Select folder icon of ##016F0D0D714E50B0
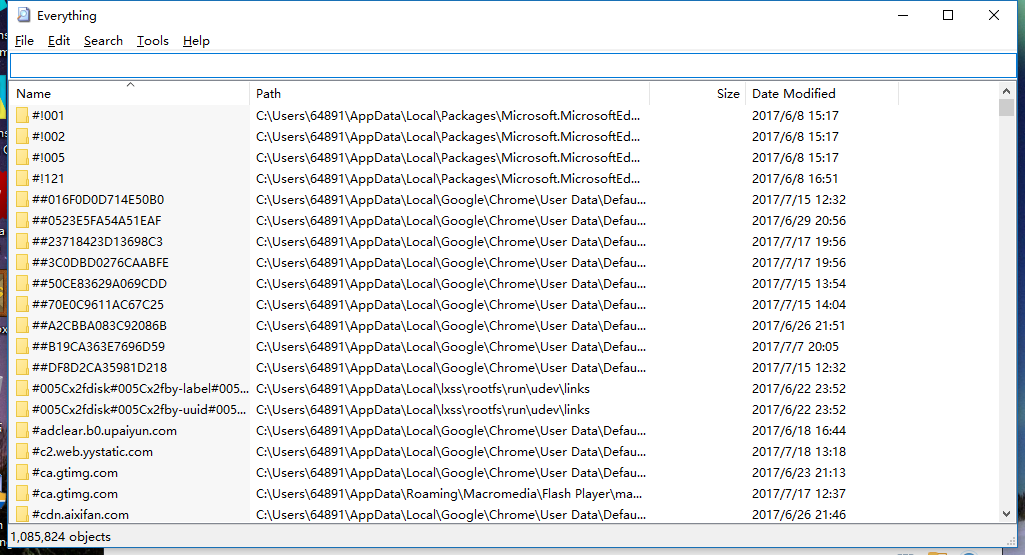1025x555 pixels. click(x=22, y=200)
